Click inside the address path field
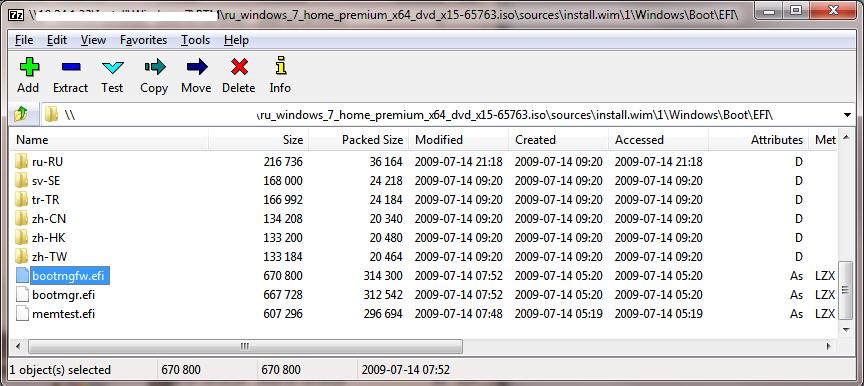This screenshot has height=386, width=864. tap(441, 115)
